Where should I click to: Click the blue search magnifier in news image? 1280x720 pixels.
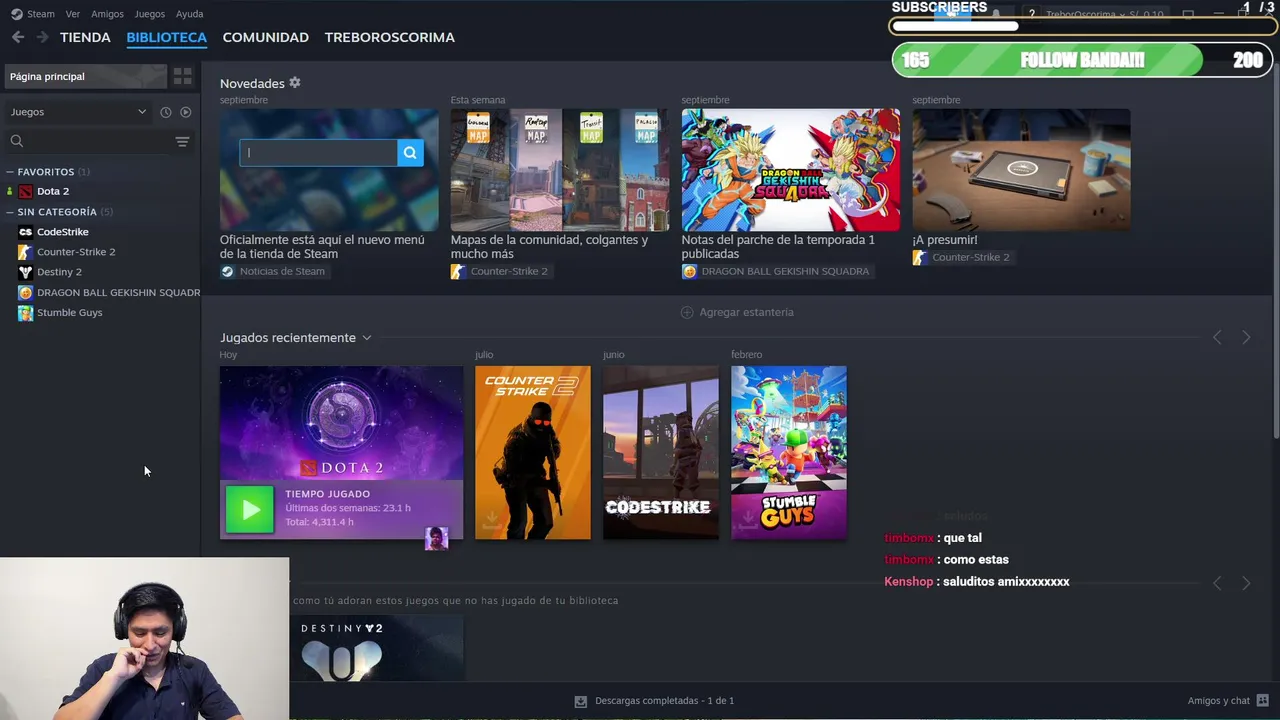click(410, 152)
